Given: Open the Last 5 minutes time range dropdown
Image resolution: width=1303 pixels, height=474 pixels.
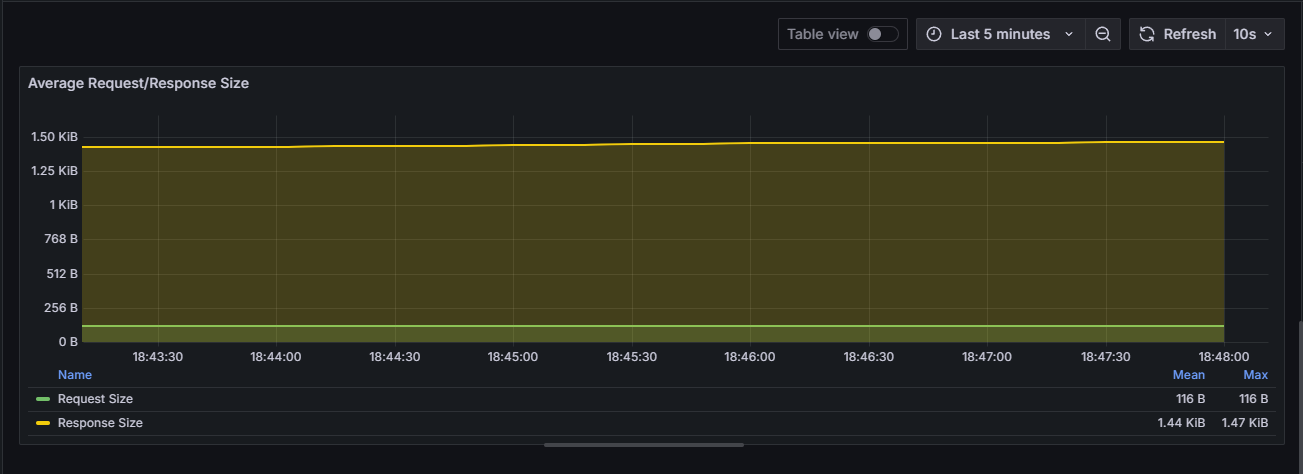Looking at the screenshot, I should pyautogui.click(x=1000, y=34).
